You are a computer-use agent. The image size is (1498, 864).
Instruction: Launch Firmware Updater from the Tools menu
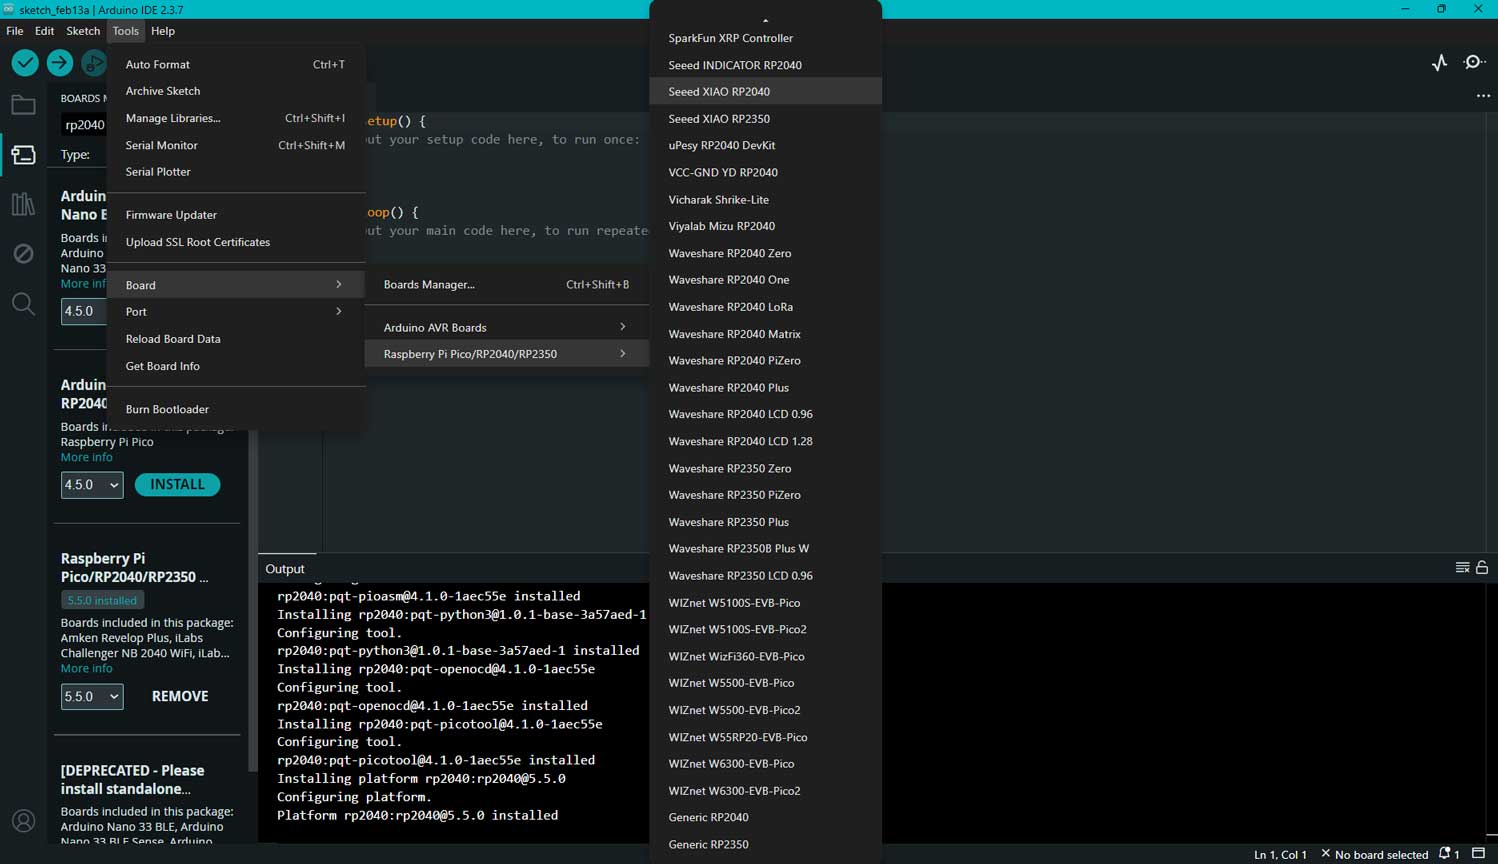(x=235, y=215)
